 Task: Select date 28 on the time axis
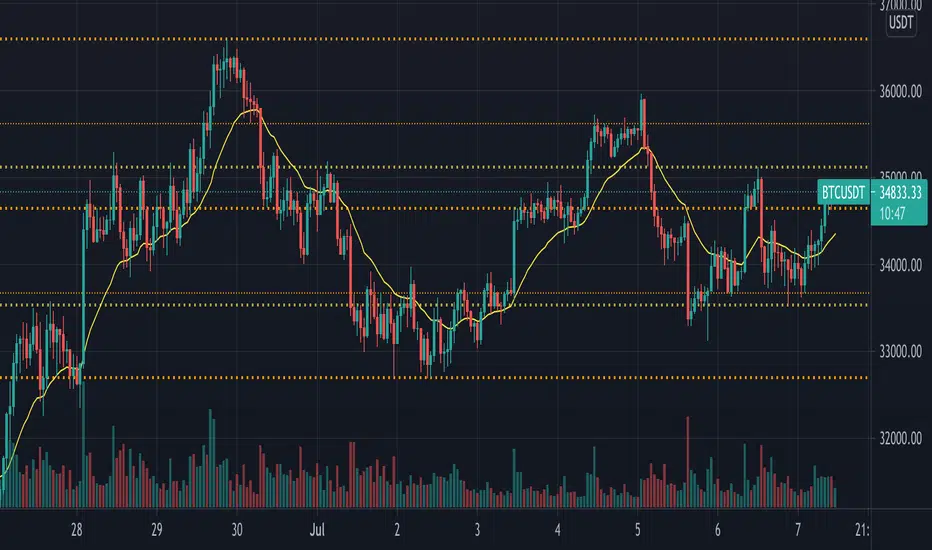(78, 528)
